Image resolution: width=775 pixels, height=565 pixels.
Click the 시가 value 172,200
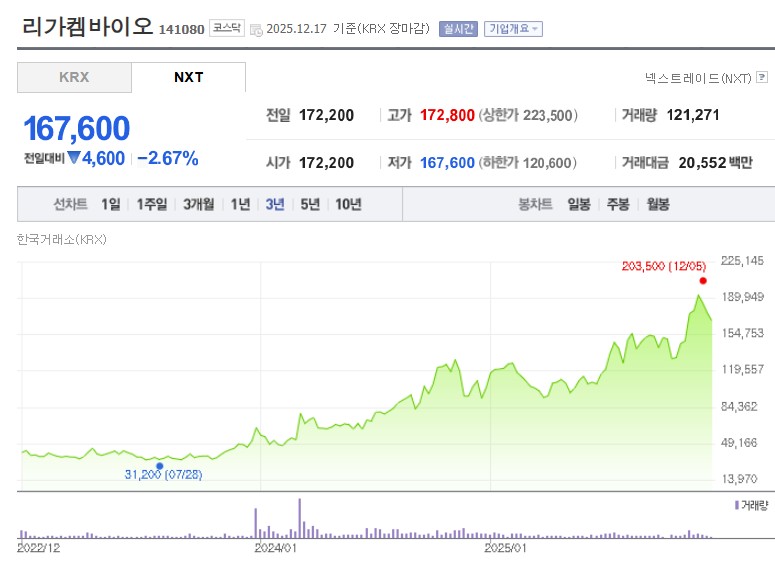tap(326, 163)
